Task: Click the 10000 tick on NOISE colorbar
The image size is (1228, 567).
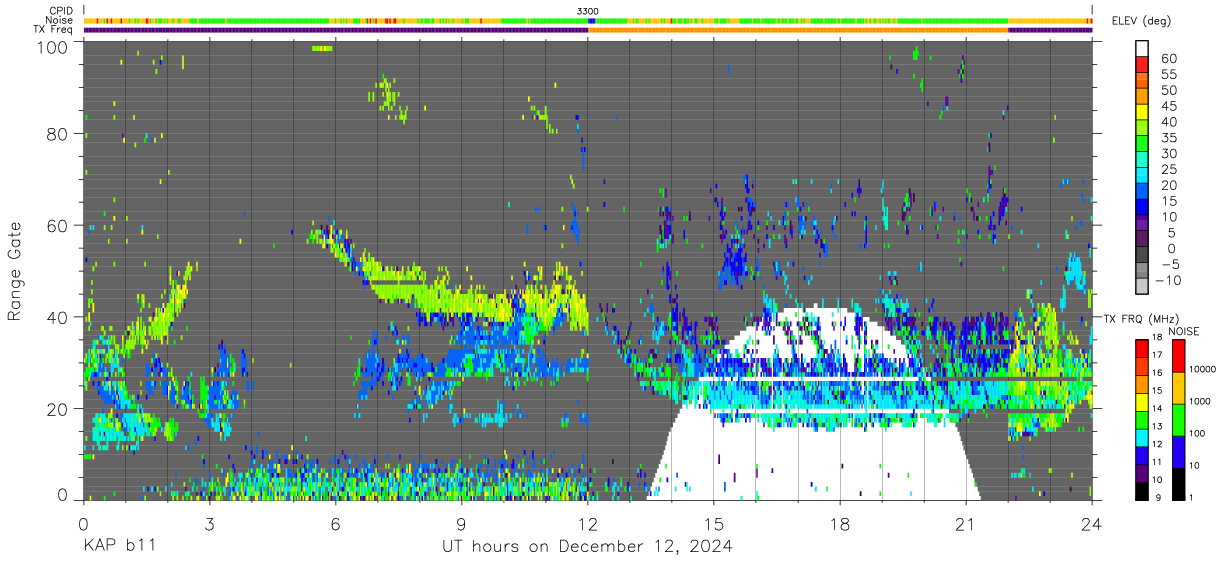Action: point(1202,371)
